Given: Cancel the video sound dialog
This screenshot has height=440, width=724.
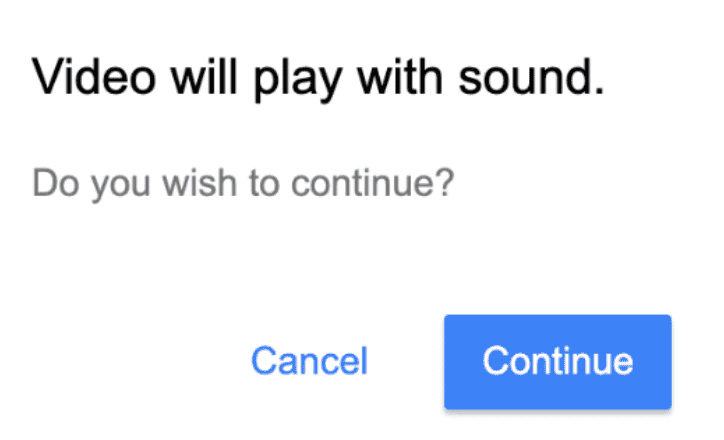Looking at the screenshot, I should 309,361.
